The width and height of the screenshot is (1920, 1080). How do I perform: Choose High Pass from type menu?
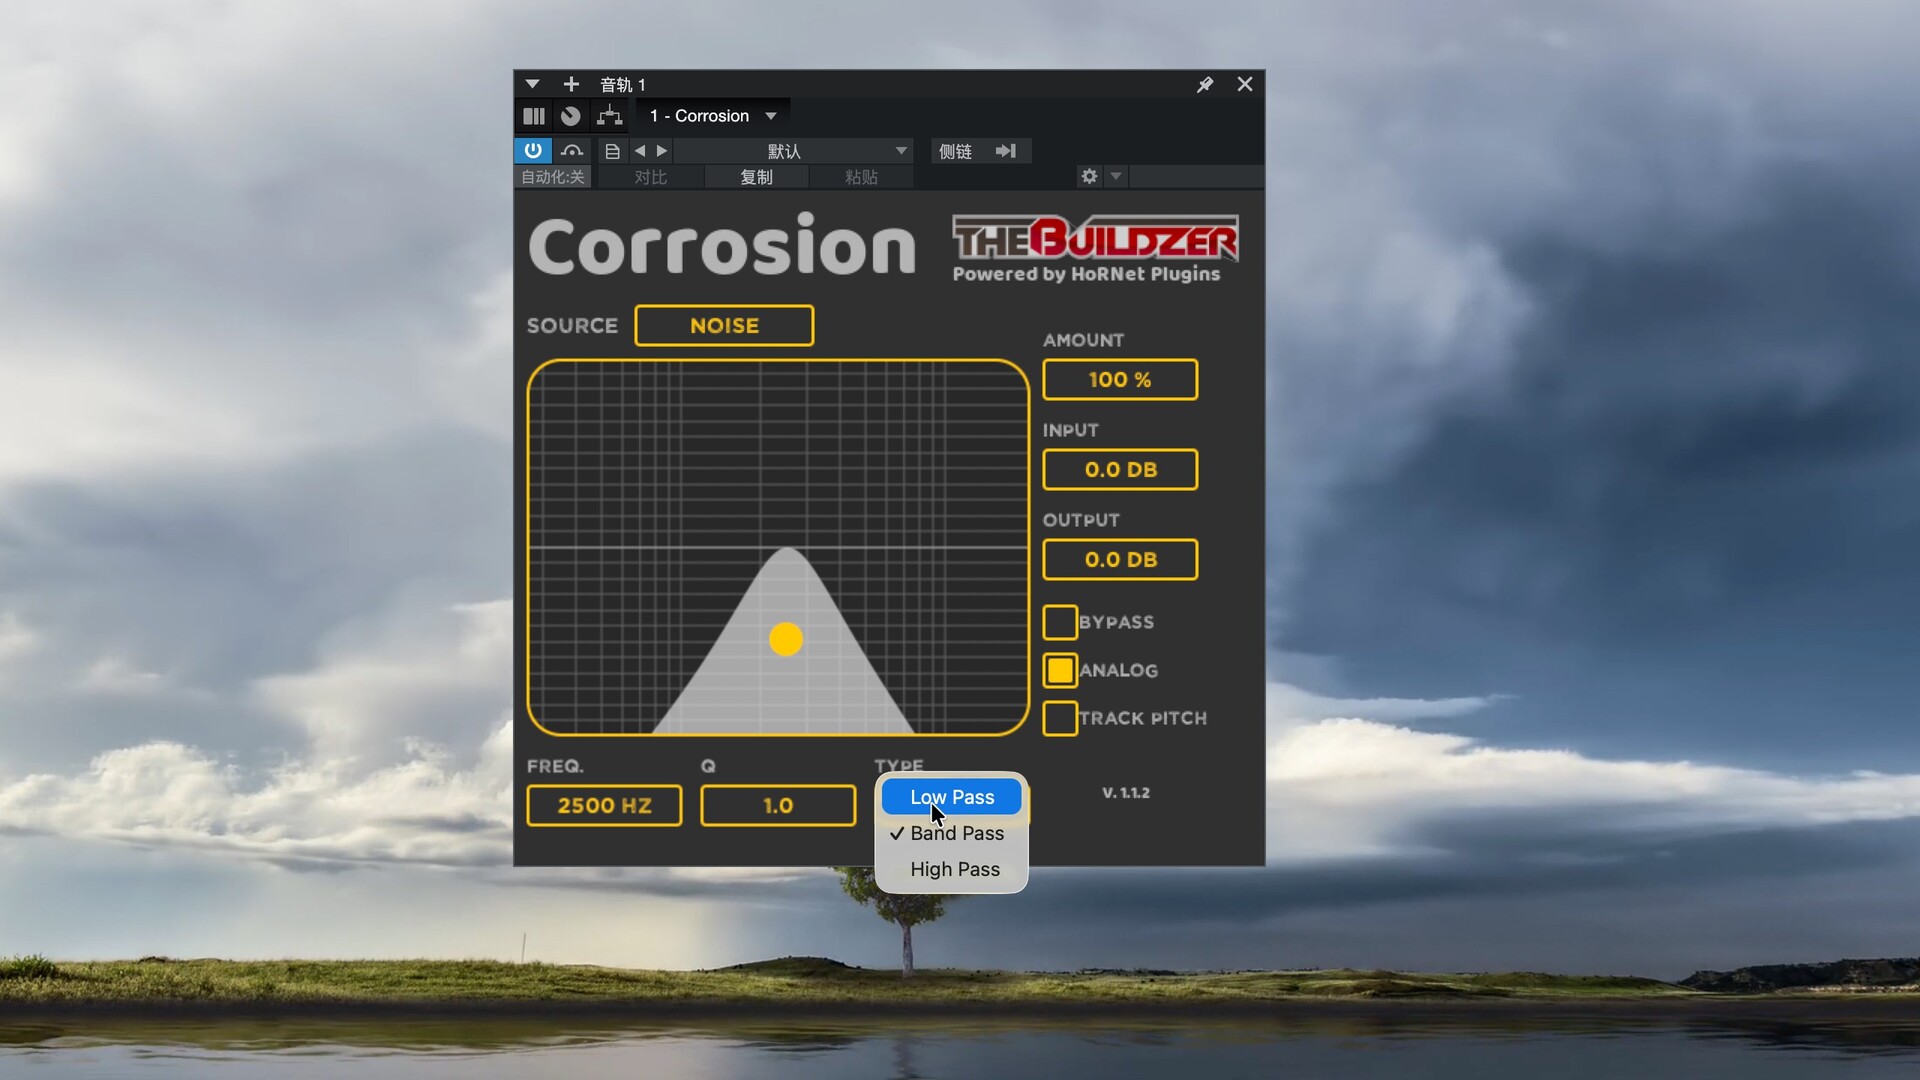point(955,869)
